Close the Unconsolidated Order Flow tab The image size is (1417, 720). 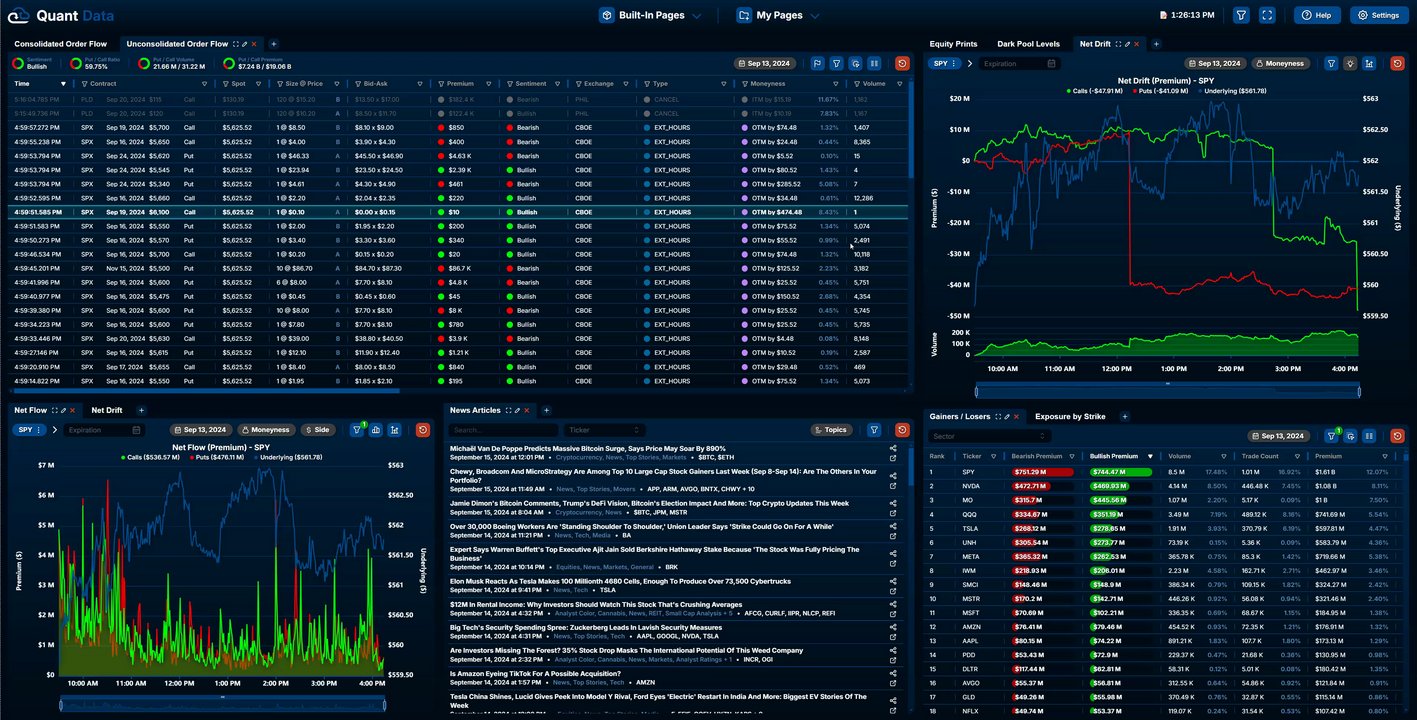click(x=254, y=44)
